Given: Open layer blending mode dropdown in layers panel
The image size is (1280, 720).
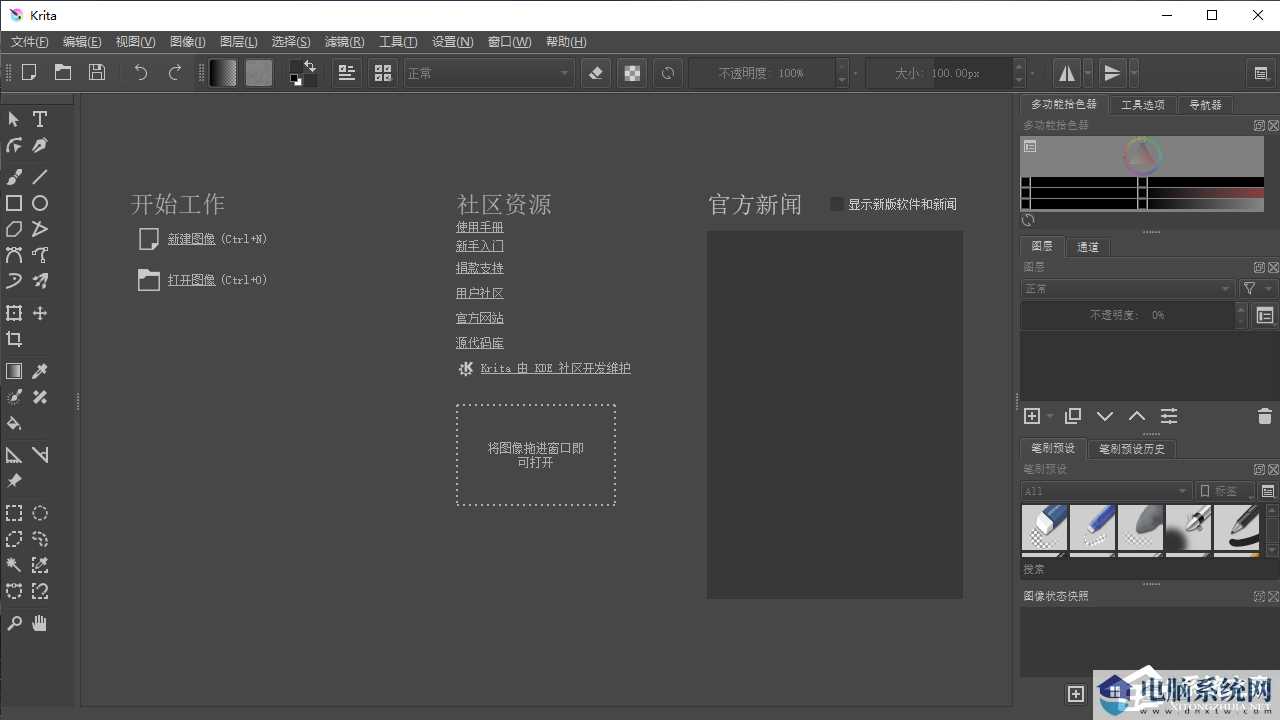Looking at the screenshot, I should 1127,288.
